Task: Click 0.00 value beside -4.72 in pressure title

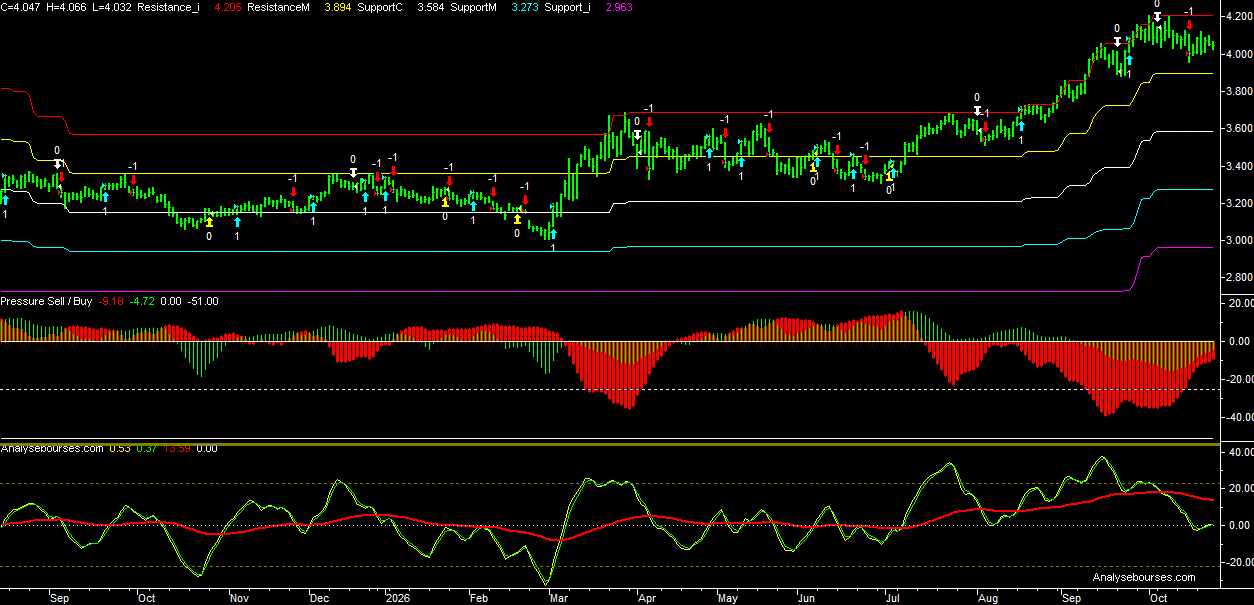Action: point(171,301)
